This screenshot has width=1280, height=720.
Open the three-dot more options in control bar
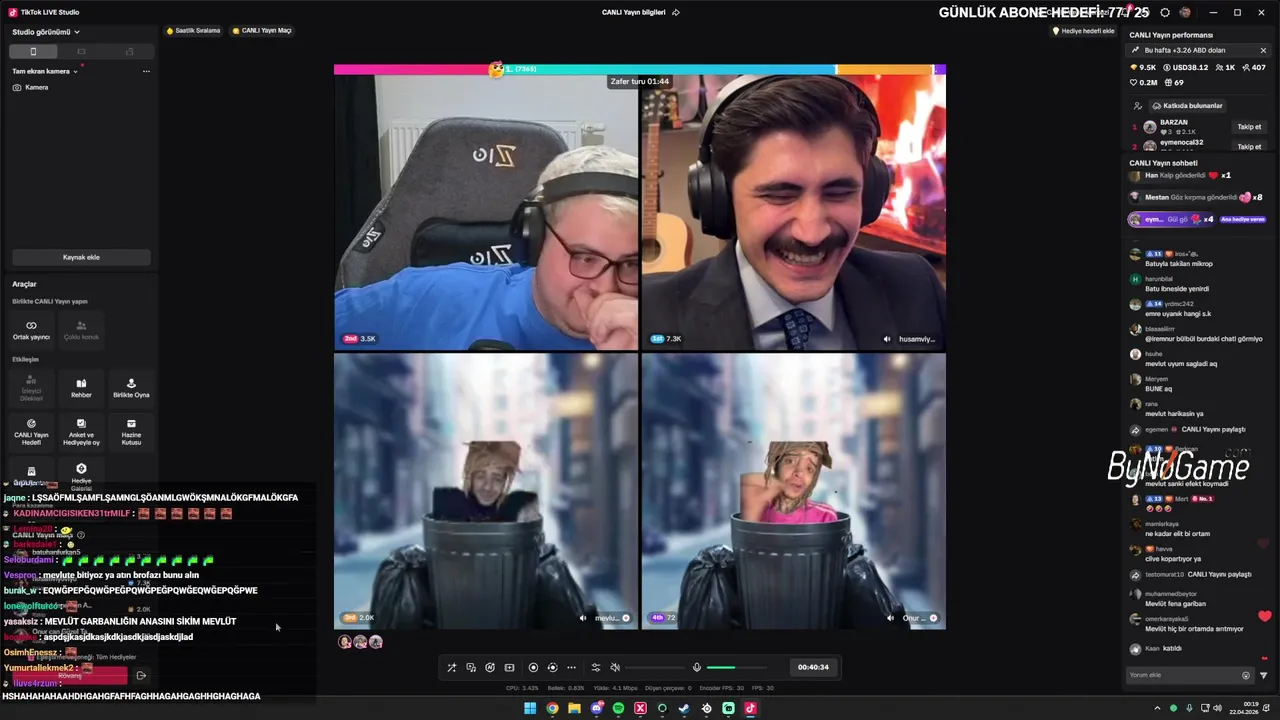click(571, 667)
